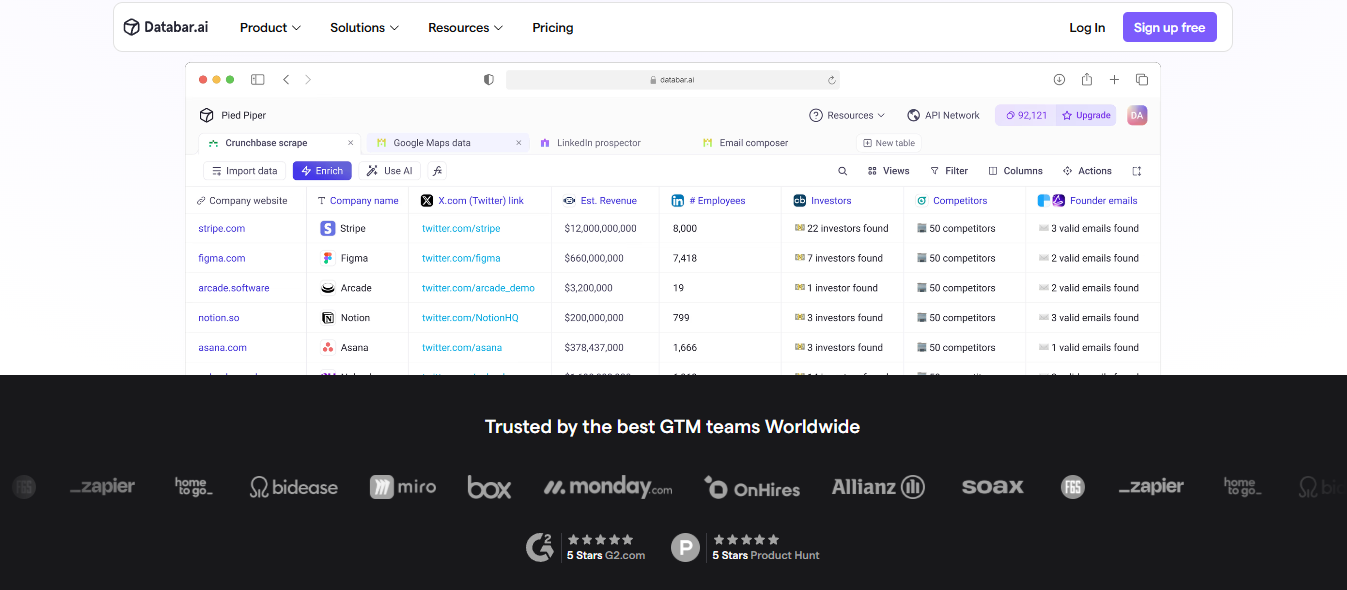Click the privacy shield icon
The width and height of the screenshot is (1347, 590).
pyautogui.click(x=488, y=79)
